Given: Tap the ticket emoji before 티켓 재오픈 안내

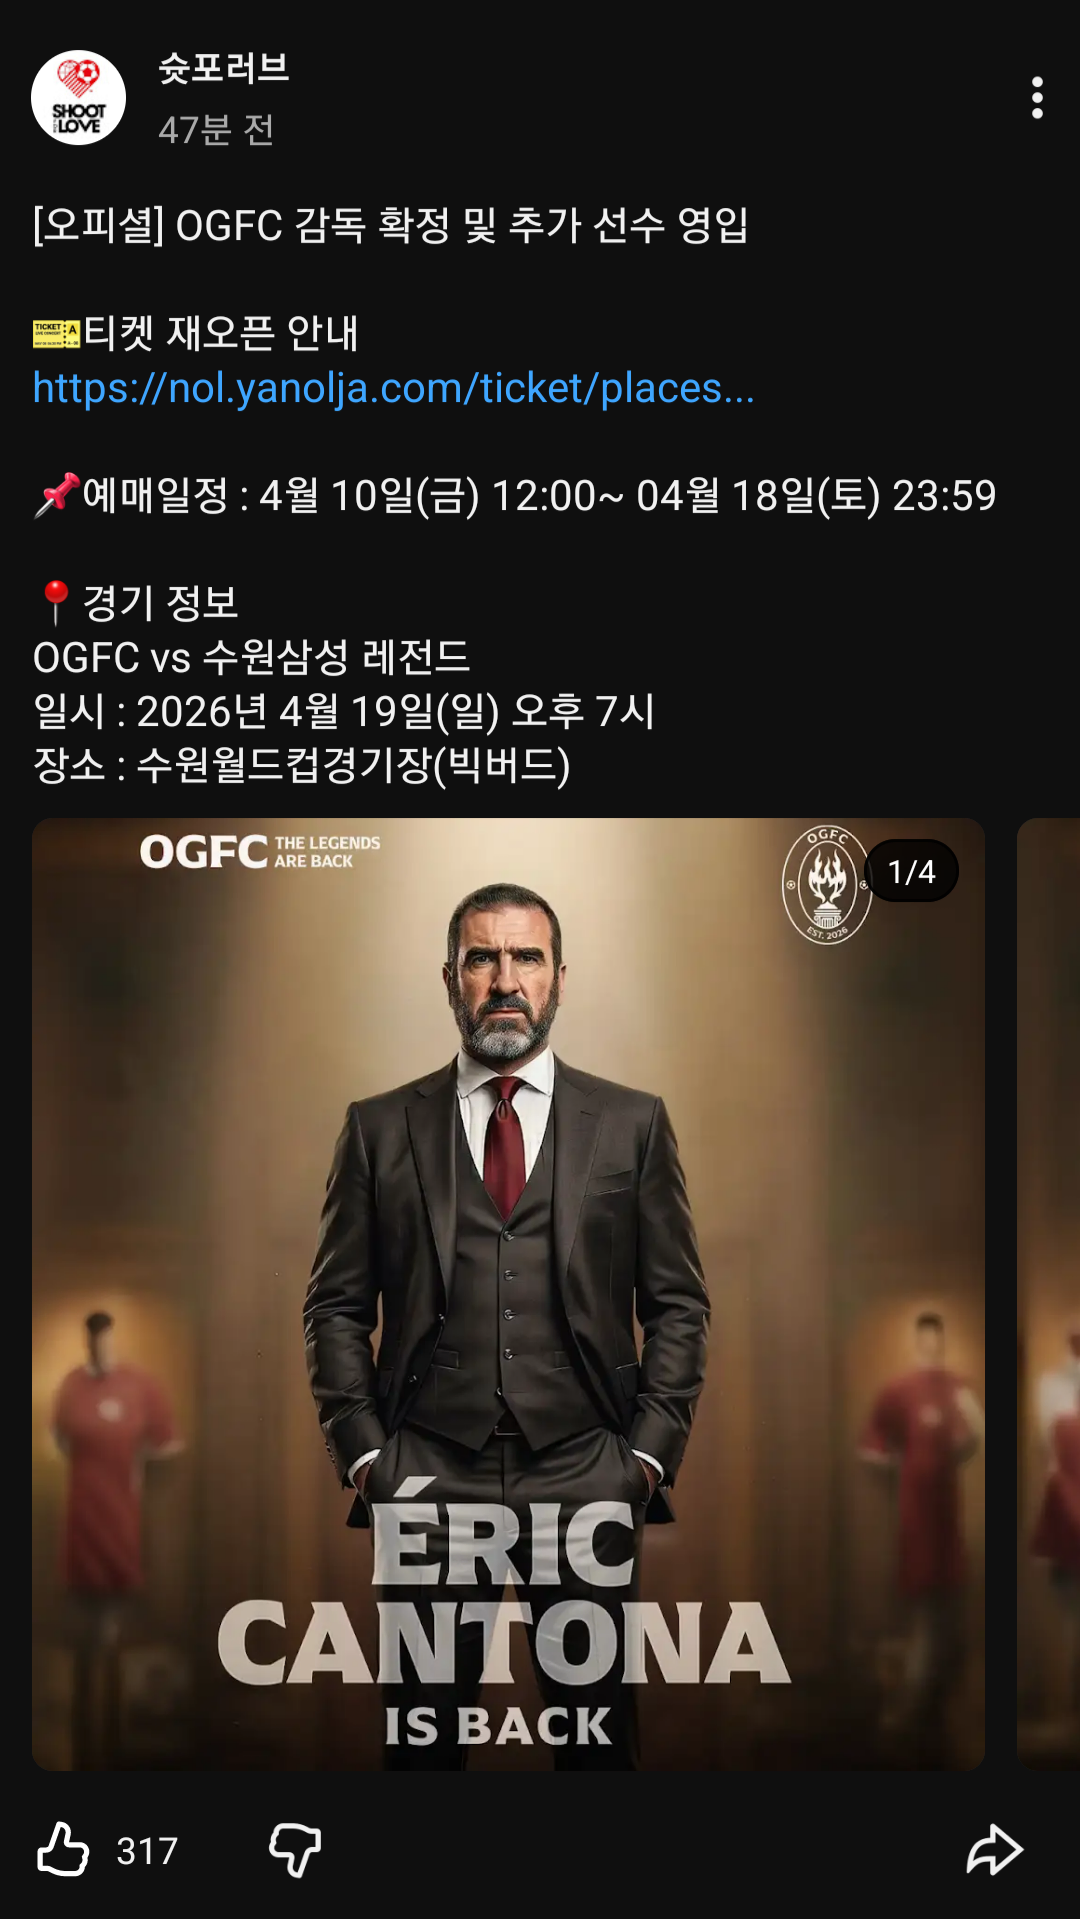Looking at the screenshot, I should (56, 333).
